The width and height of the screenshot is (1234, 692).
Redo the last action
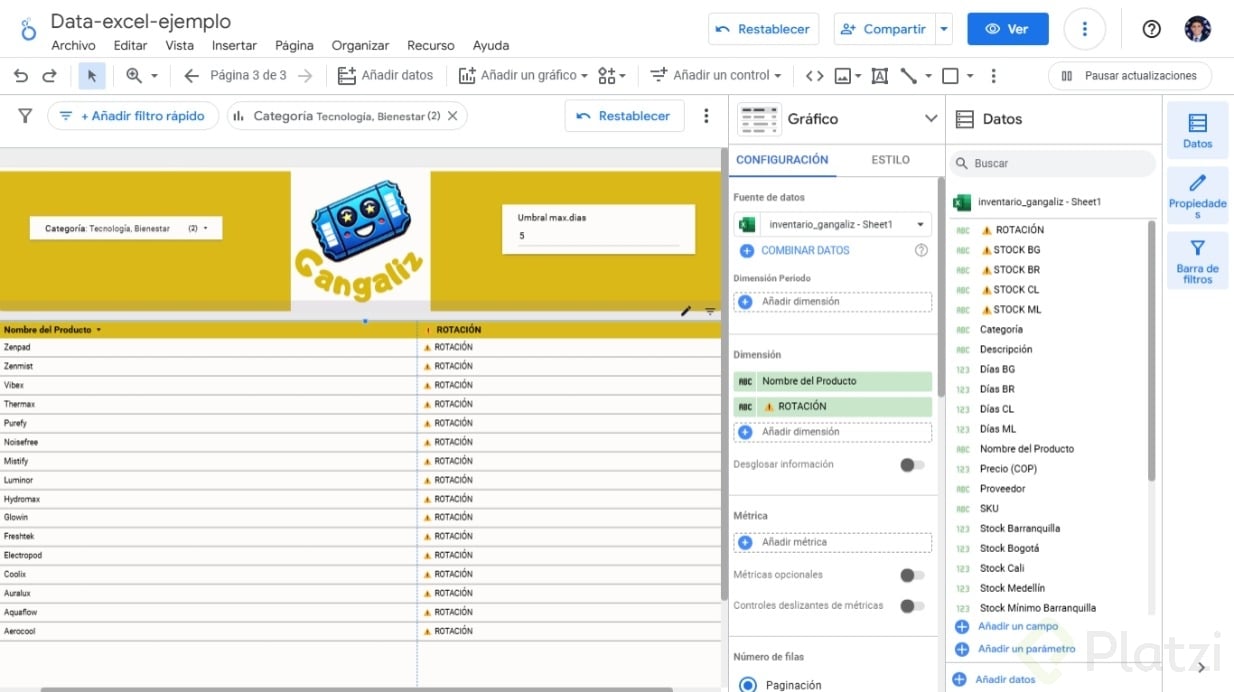pos(49,76)
